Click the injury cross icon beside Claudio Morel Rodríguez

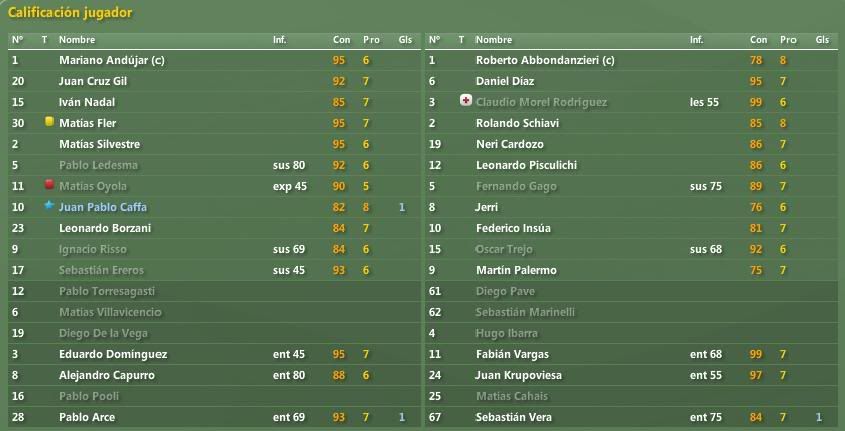click(x=466, y=101)
